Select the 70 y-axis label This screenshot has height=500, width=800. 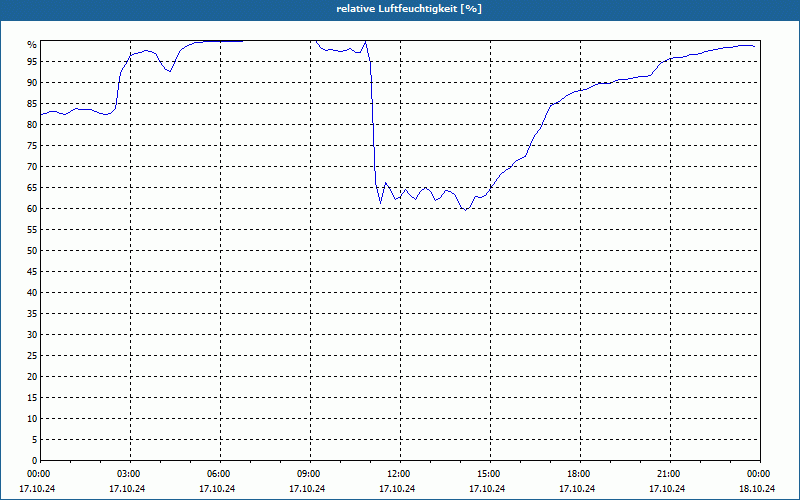[32, 167]
